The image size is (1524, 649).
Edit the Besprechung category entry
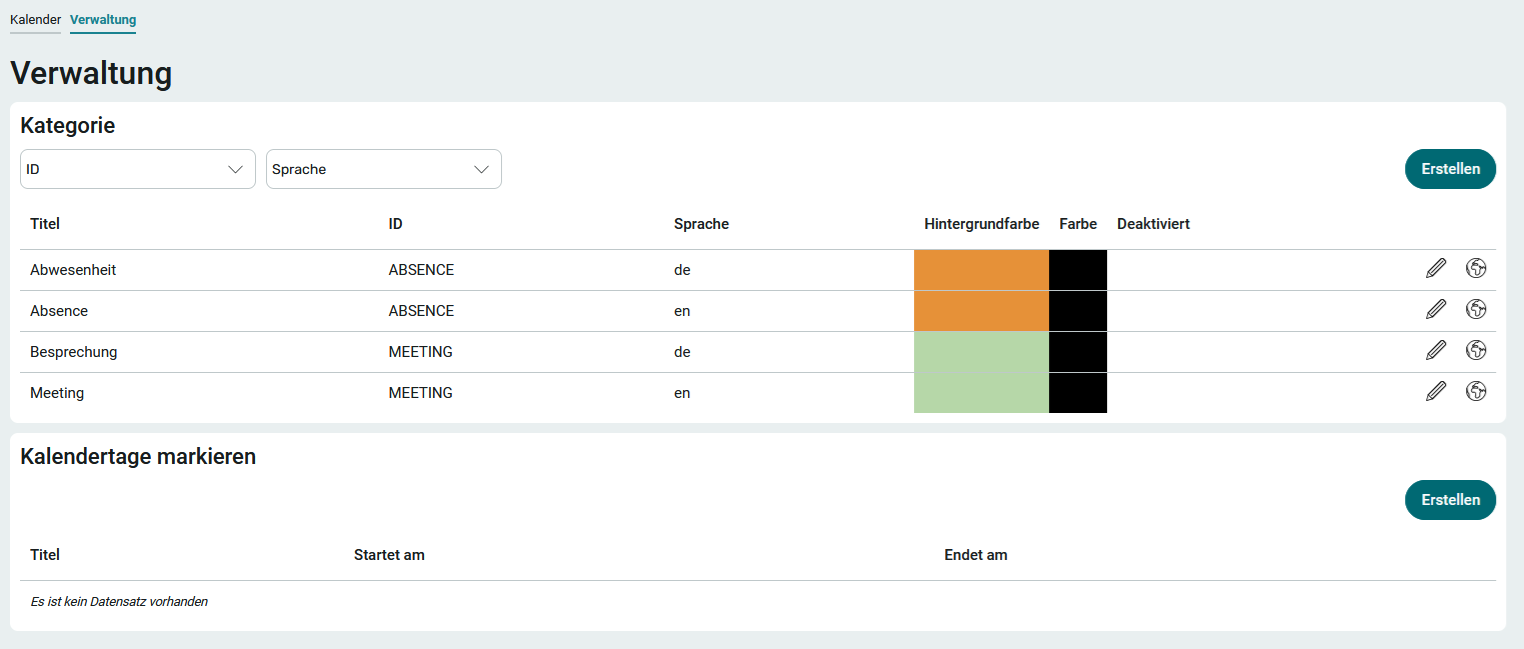click(x=1436, y=351)
